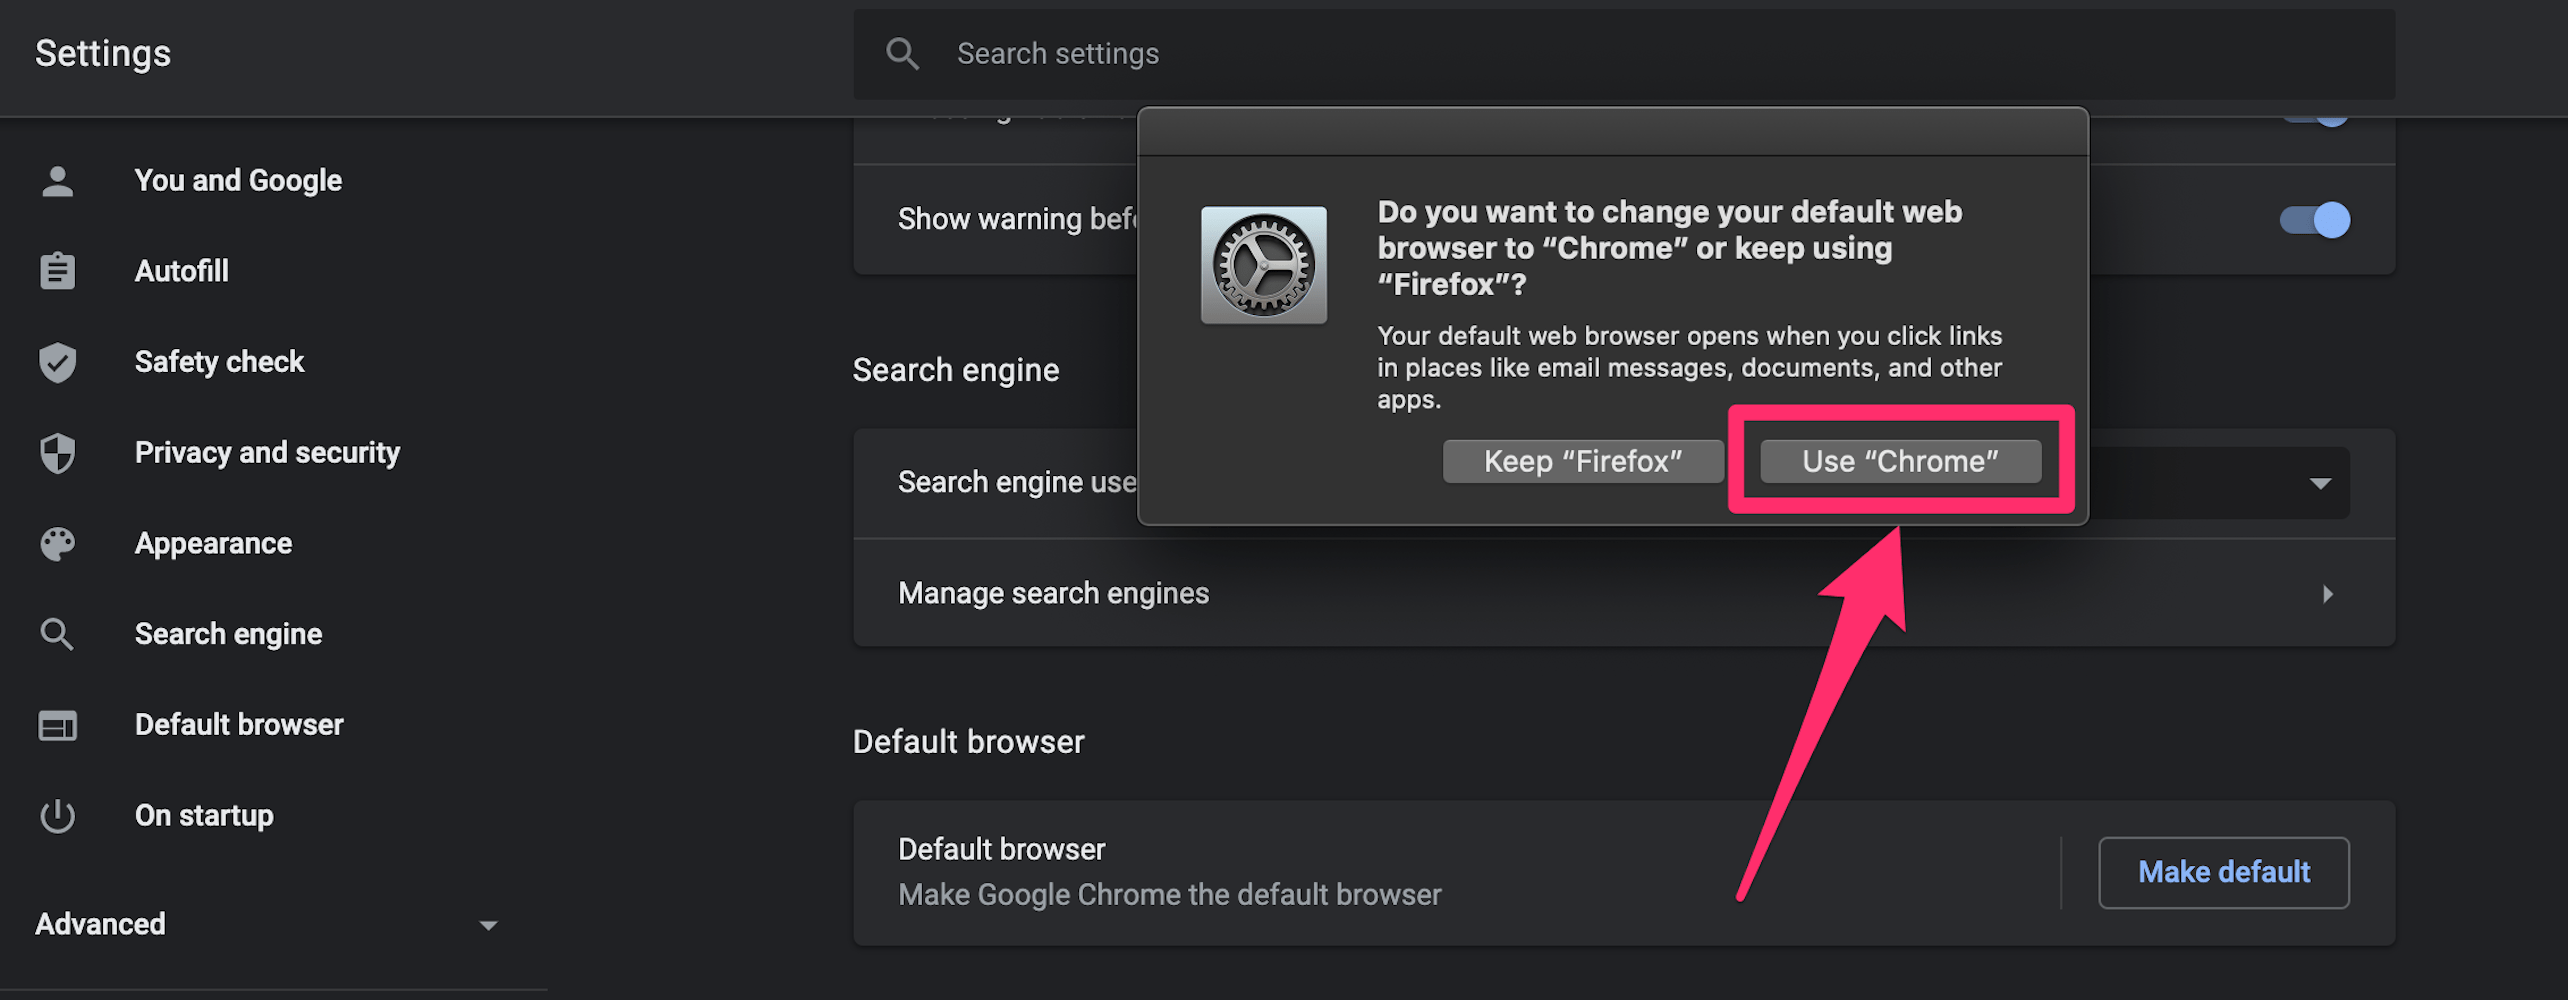The height and width of the screenshot is (1000, 2568).
Task: Toggle the partially hidden switch at top right
Action: click(x=2314, y=117)
